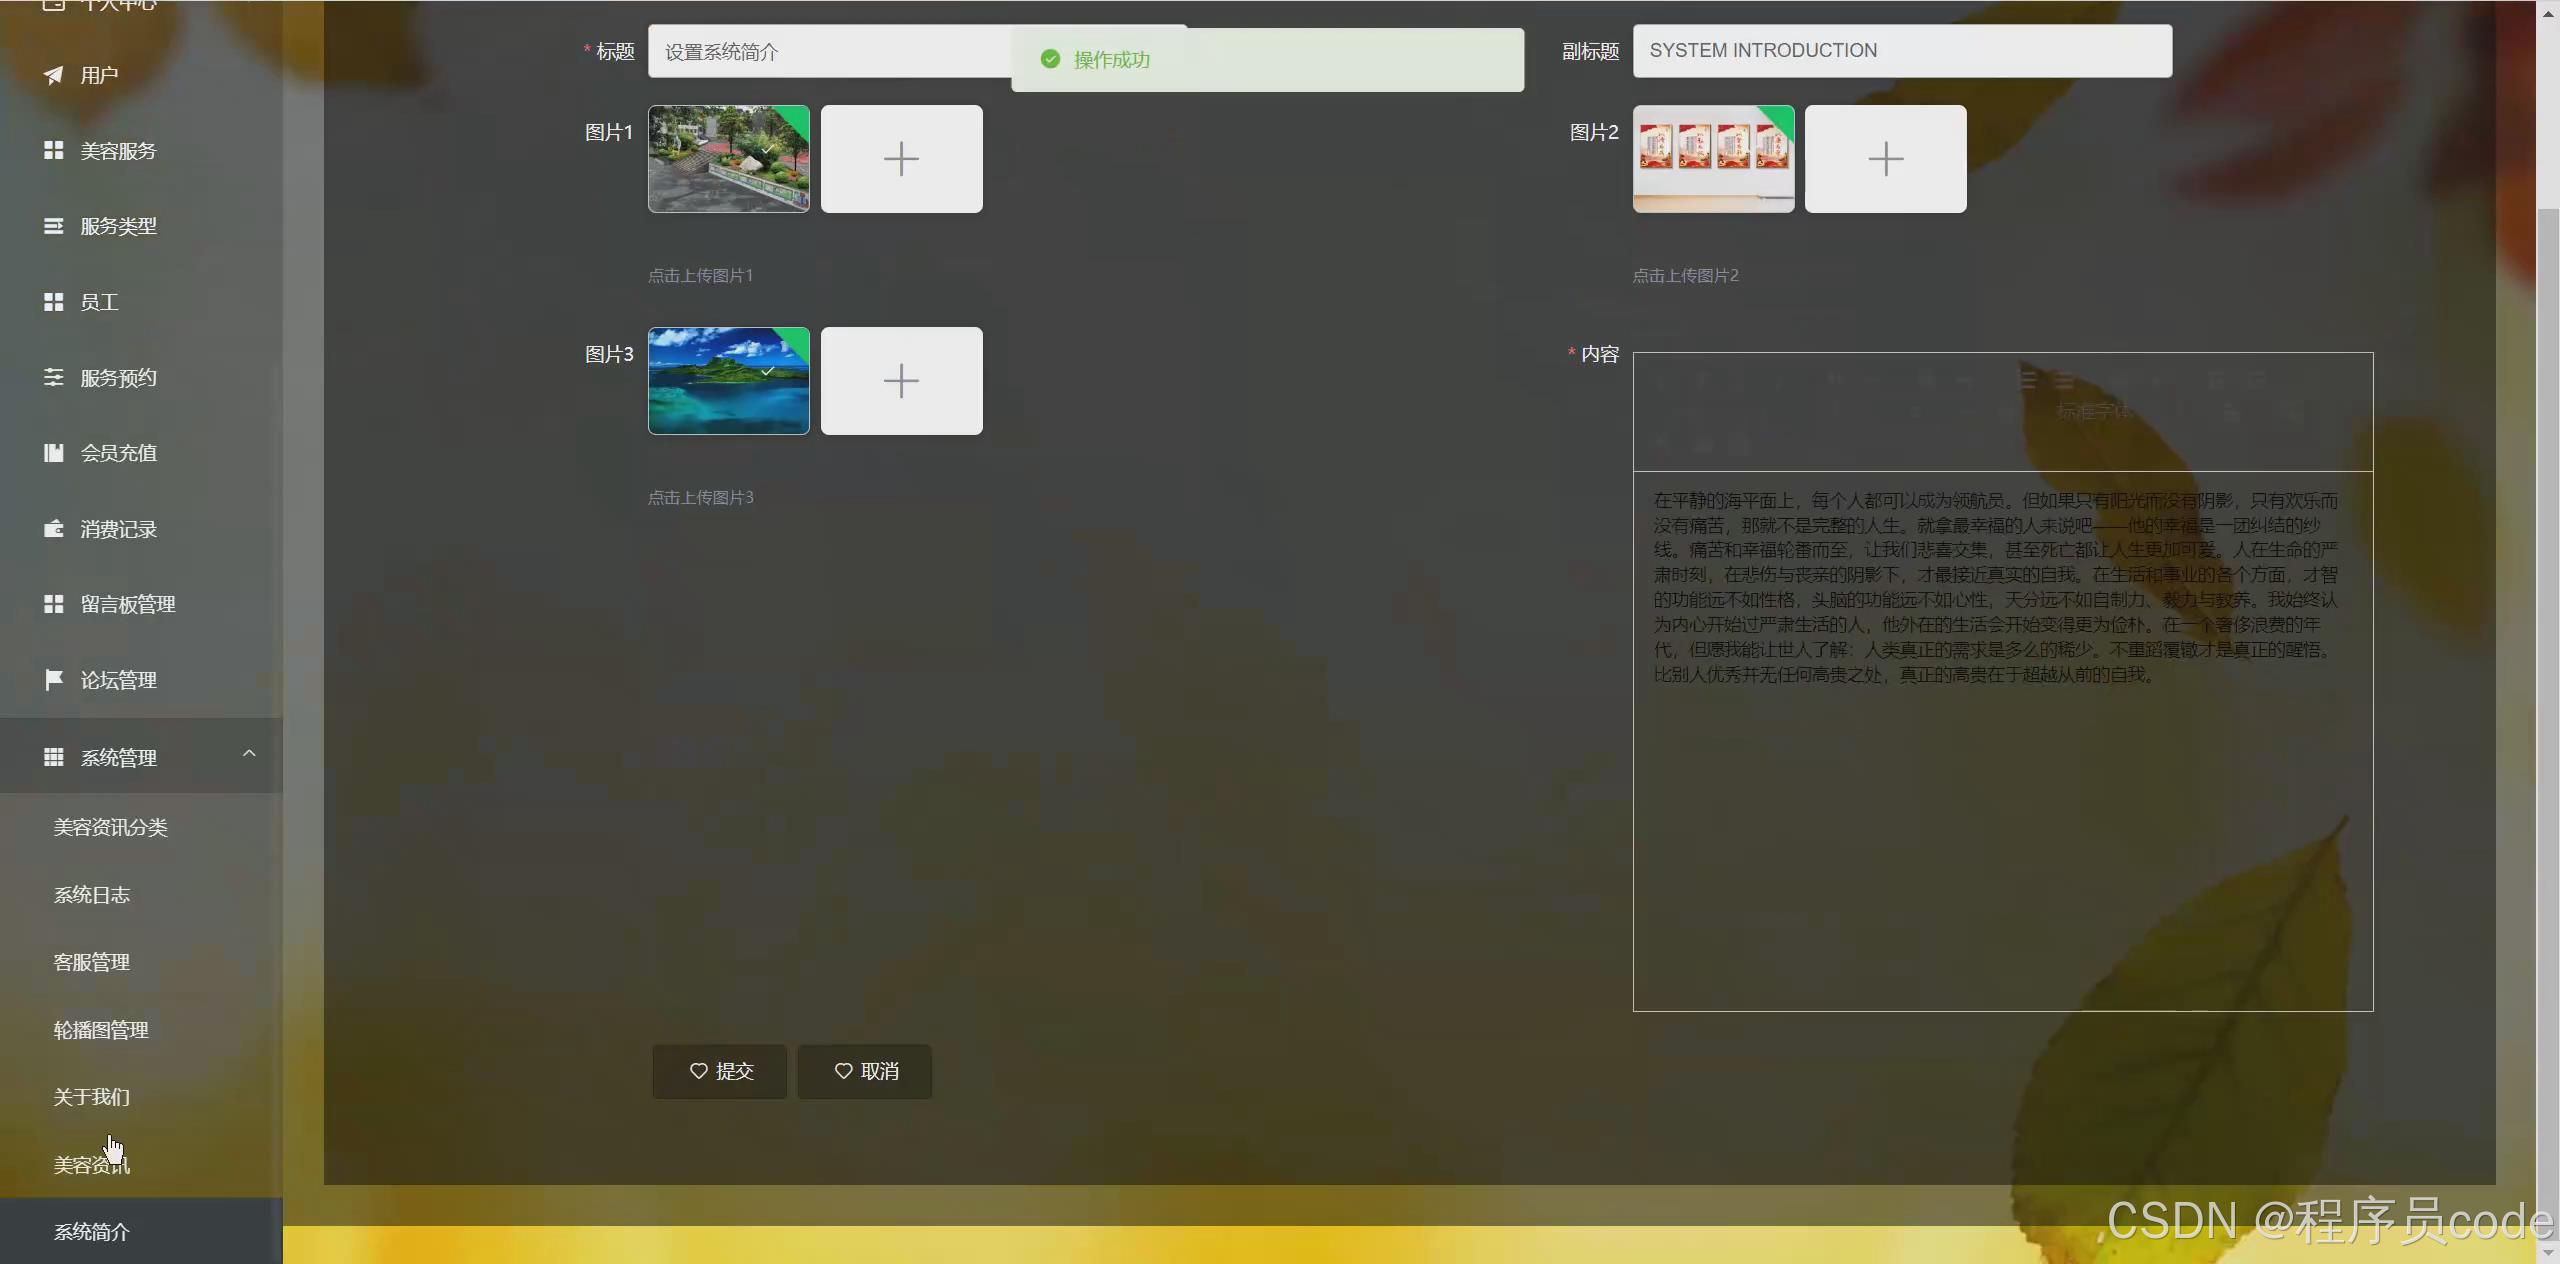
Task: Open the 员工 management section
Action: (99, 301)
